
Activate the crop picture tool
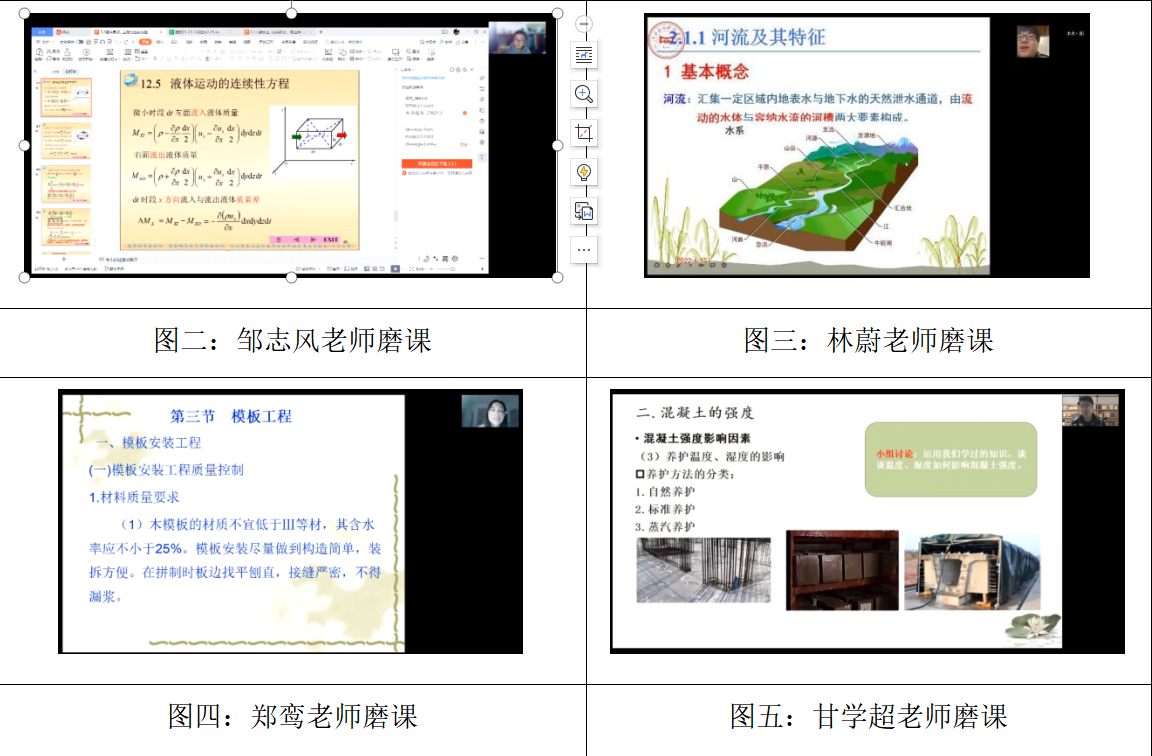[584, 133]
